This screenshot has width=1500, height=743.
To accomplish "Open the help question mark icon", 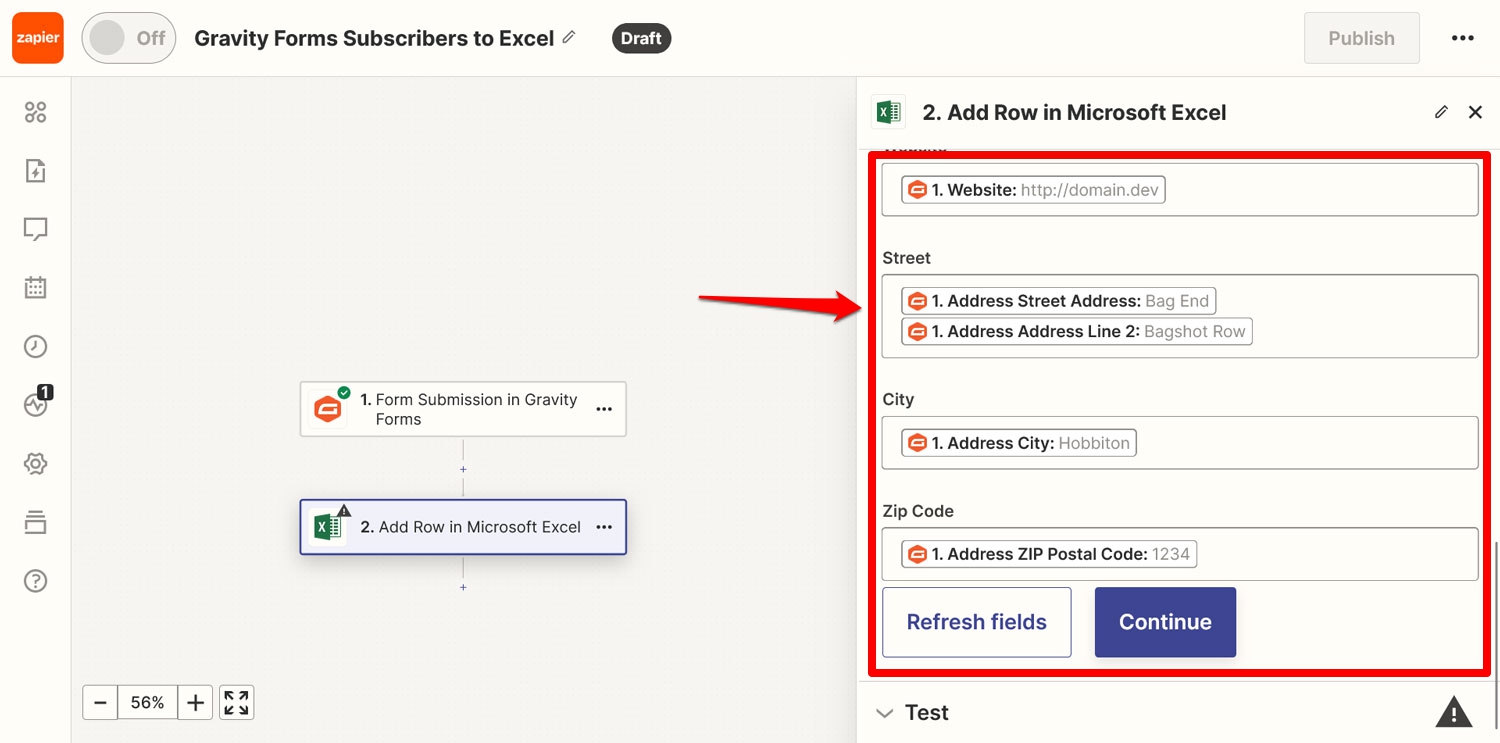I will click(35, 581).
